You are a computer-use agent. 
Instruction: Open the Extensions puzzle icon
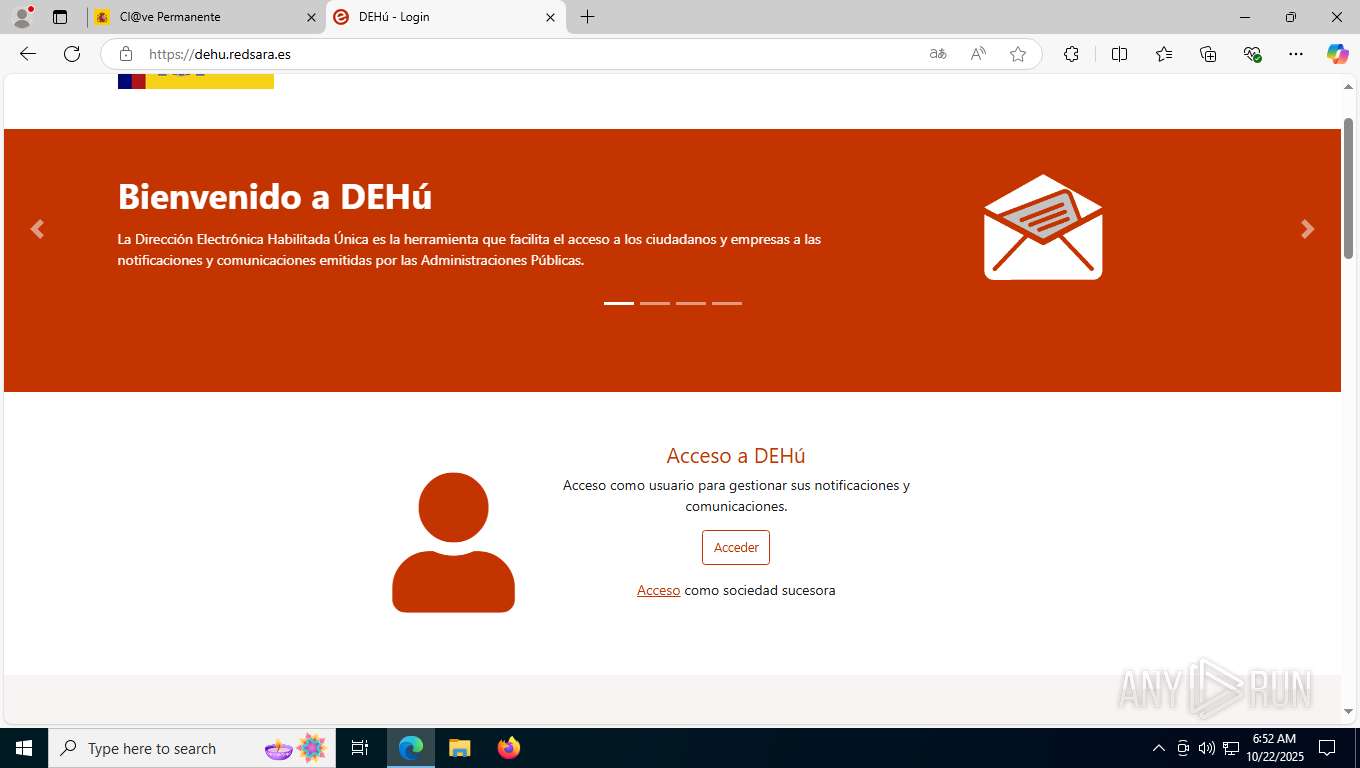[x=1071, y=54]
